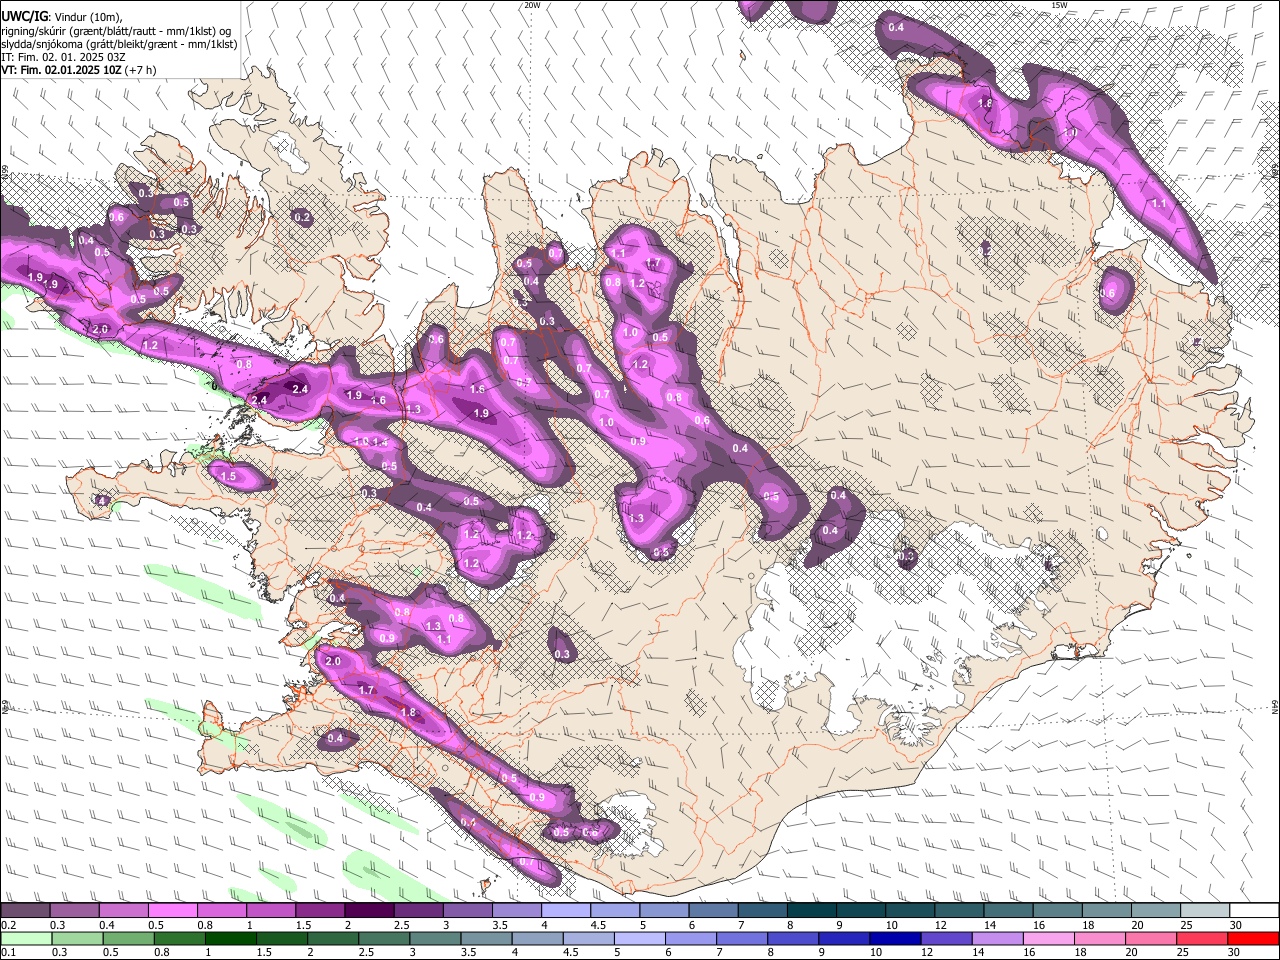The height and width of the screenshot is (960, 1280).
Task: Select the light lavender upper-legend swatch above 4
Action: point(566,911)
